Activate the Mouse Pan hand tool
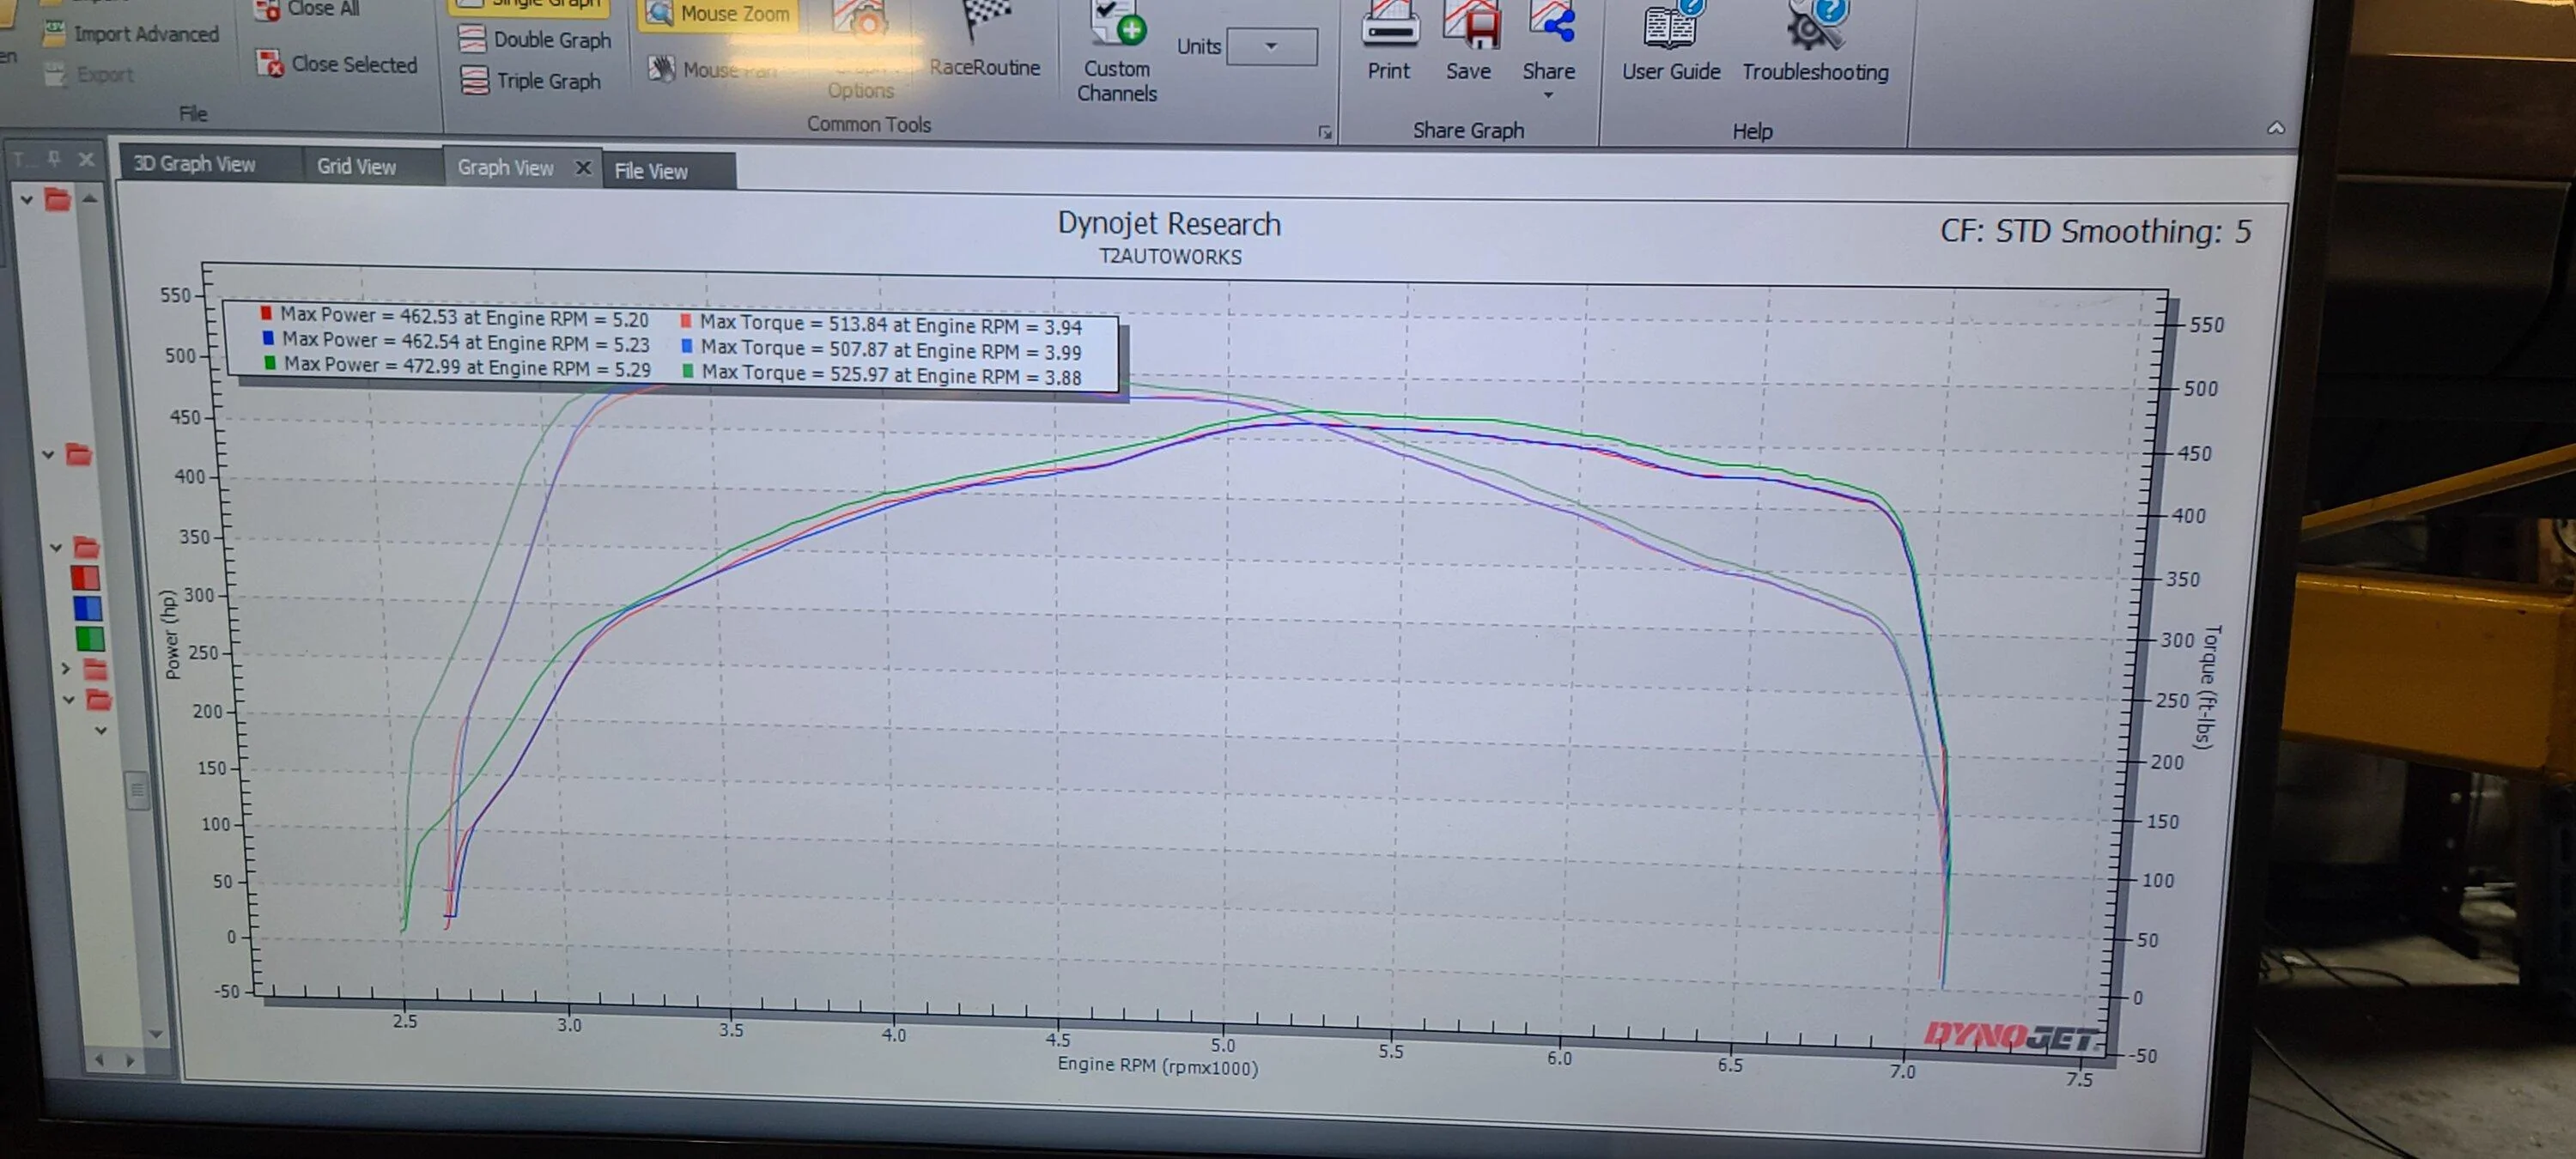2576x1159 pixels. tap(661, 68)
